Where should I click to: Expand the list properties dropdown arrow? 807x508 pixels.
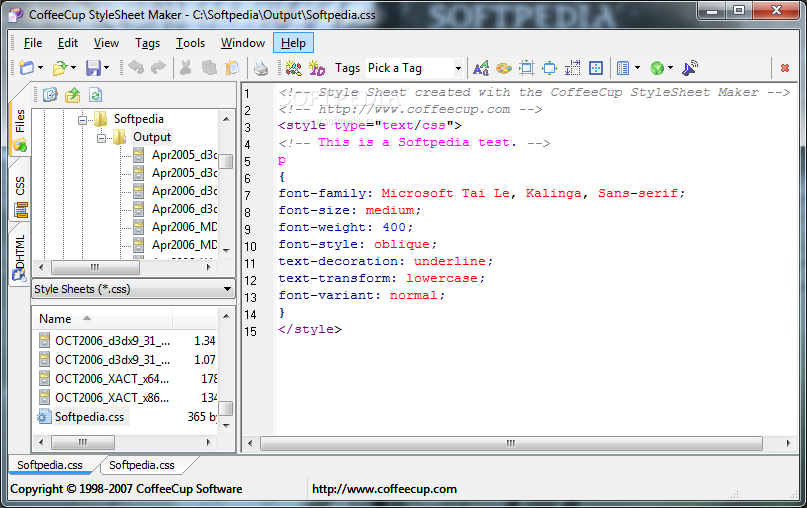[638, 68]
